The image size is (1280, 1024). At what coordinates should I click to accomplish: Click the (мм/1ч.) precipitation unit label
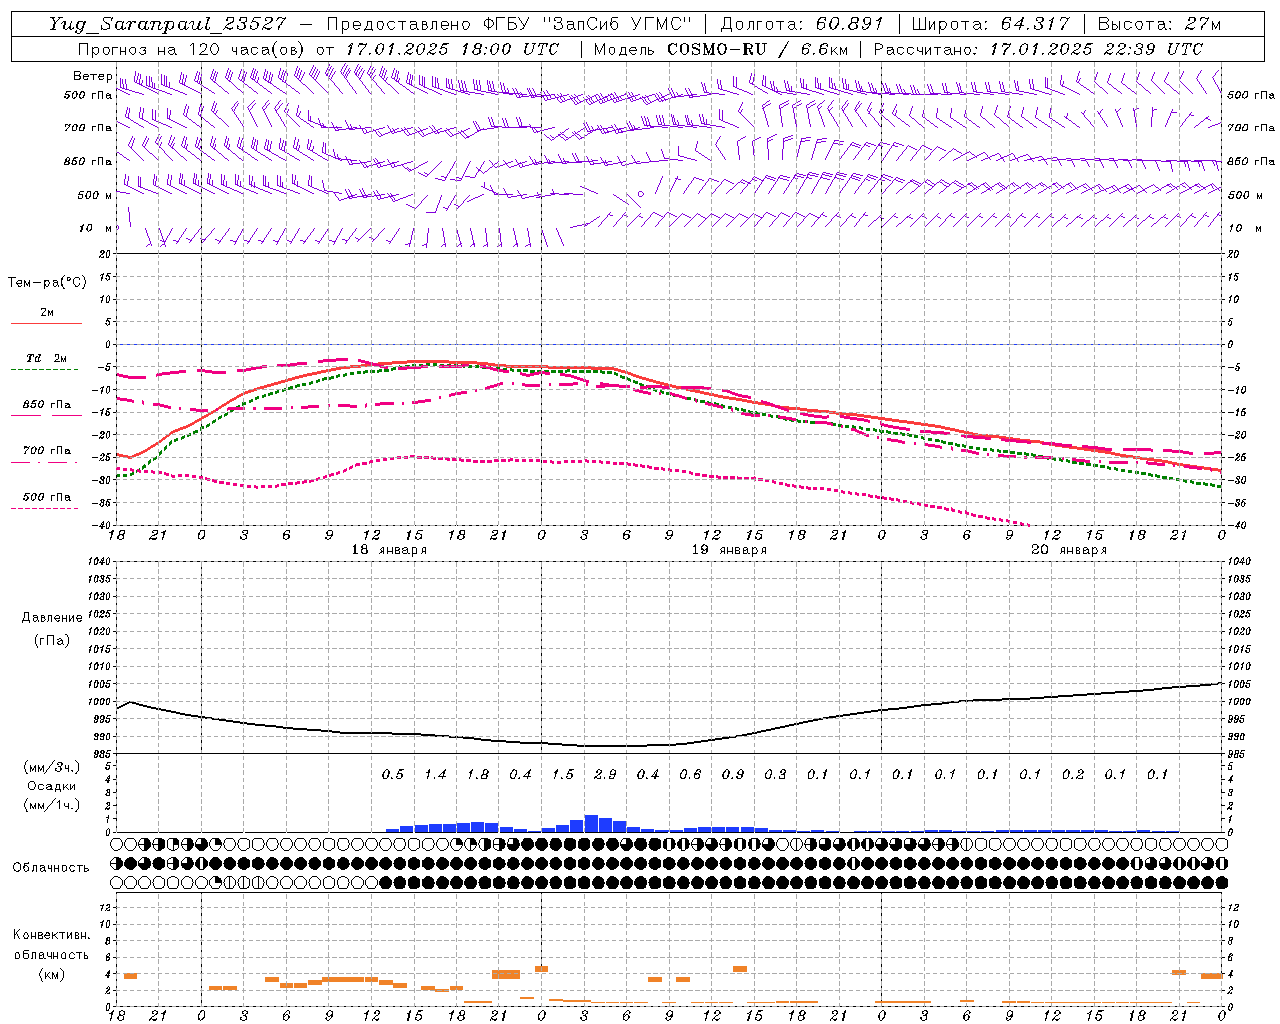pos(51,805)
